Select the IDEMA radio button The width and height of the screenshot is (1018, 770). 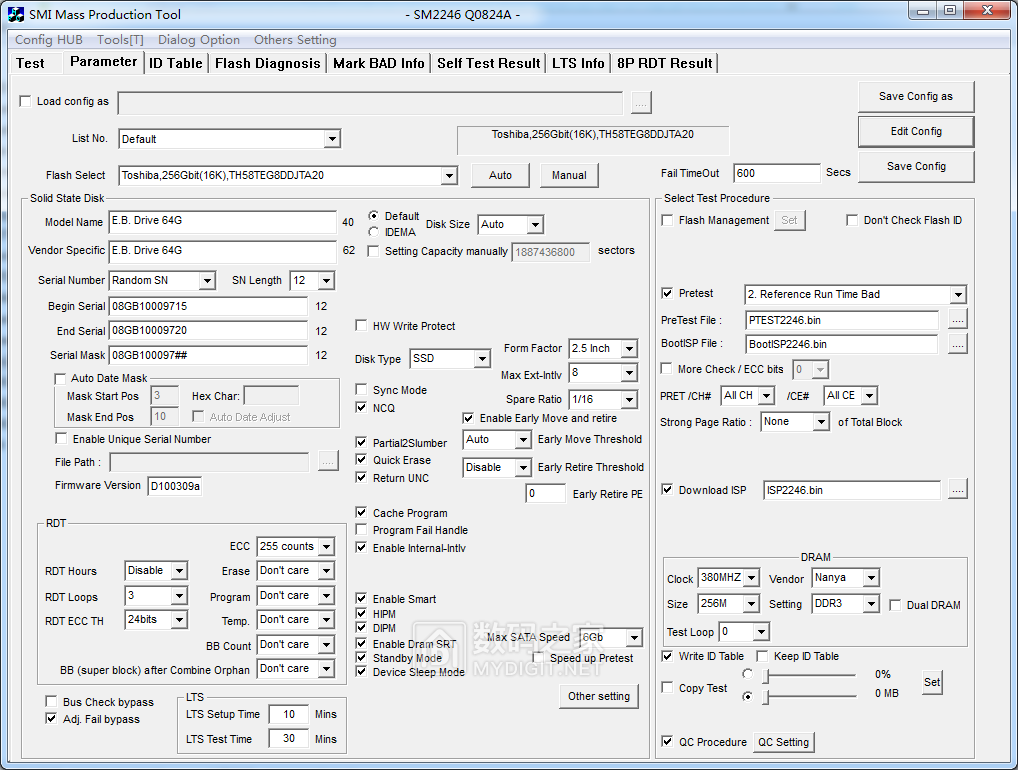[374, 232]
